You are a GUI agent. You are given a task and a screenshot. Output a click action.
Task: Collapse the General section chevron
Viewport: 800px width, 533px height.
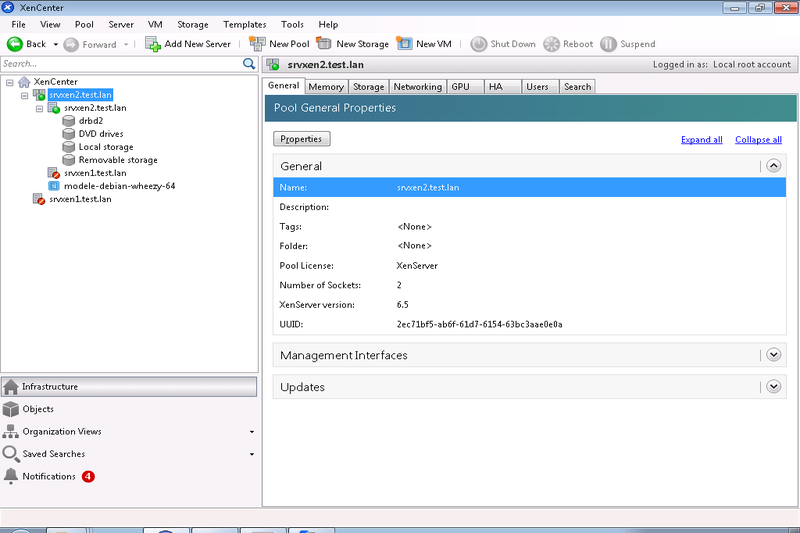tap(773, 166)
